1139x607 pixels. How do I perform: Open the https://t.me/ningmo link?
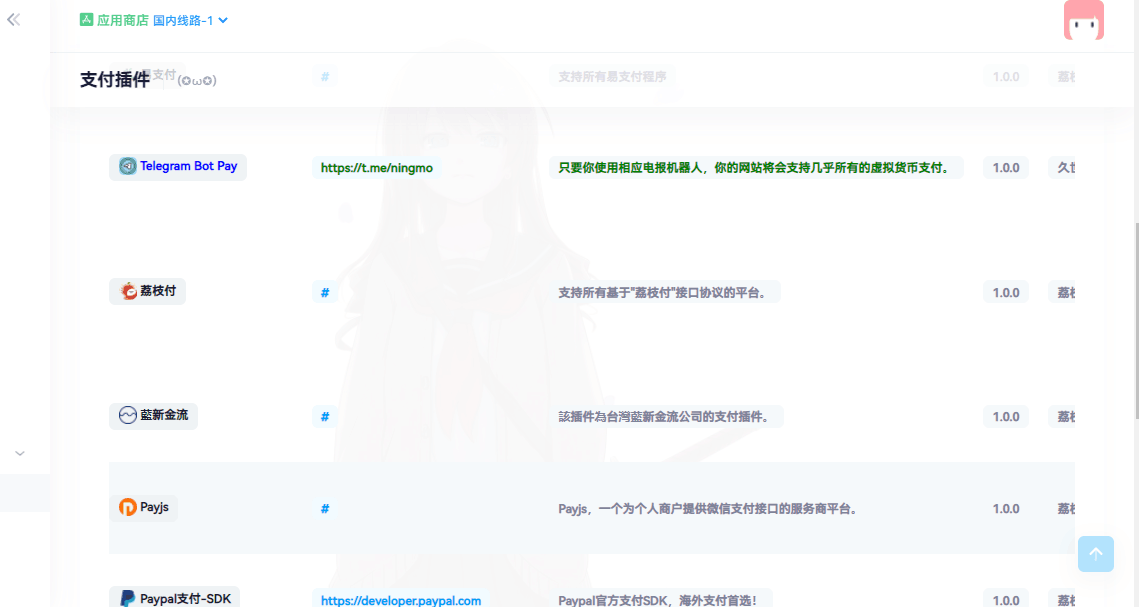tap(376, 168)
